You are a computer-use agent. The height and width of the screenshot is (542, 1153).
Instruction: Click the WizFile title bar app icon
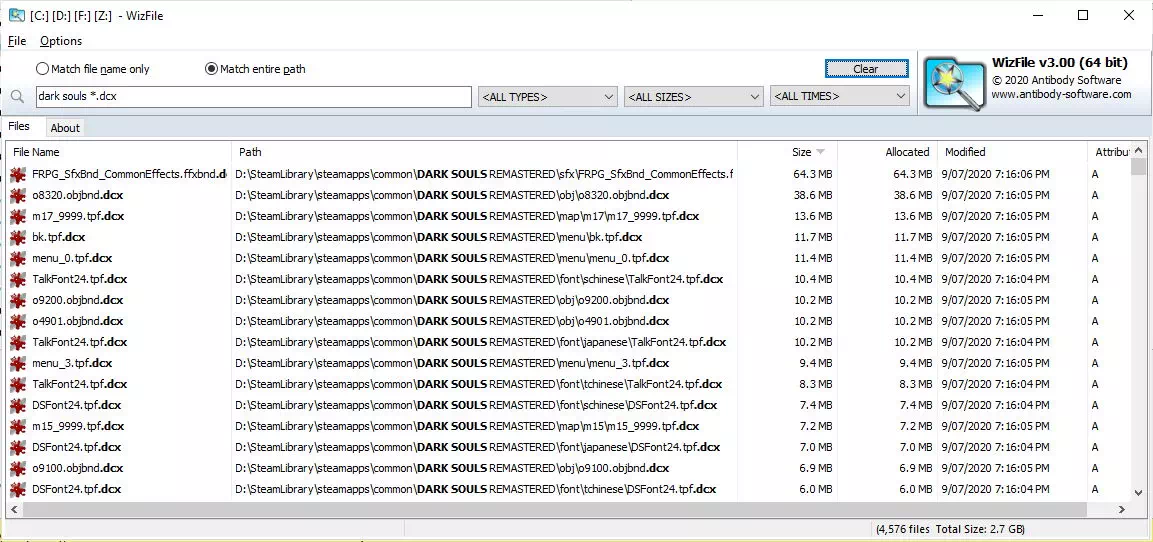[x=16, y=15]
